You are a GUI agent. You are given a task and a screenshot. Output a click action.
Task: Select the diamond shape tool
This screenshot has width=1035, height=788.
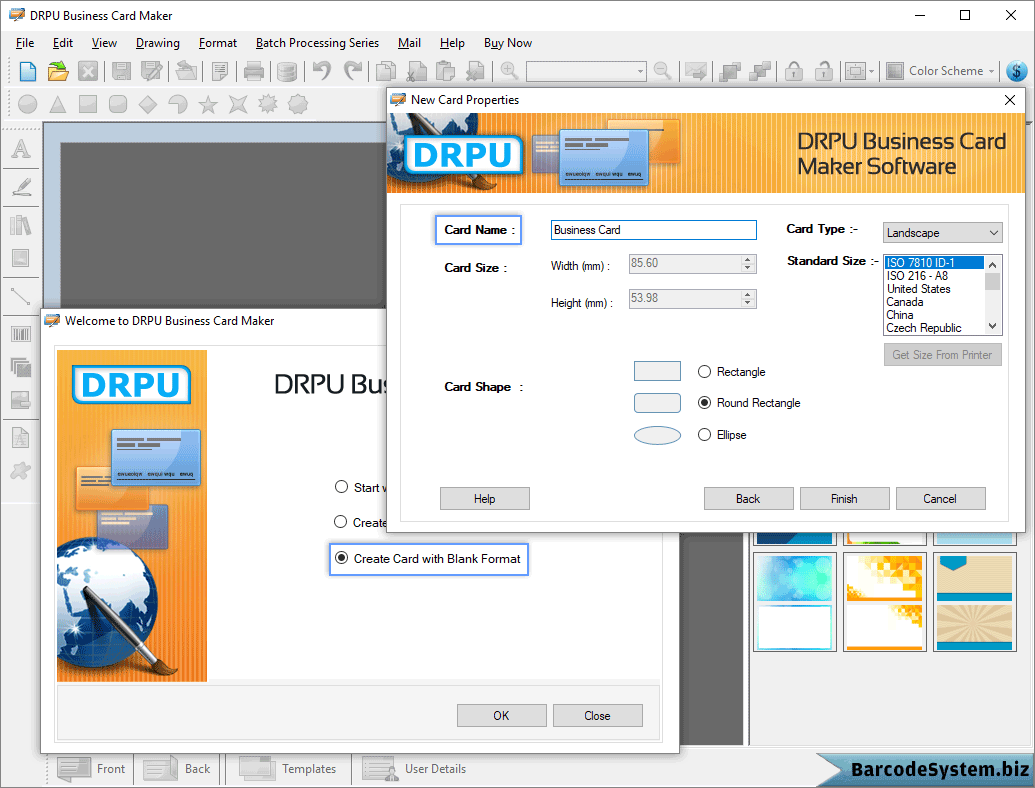pyautogui.click(x=148, y=104)
